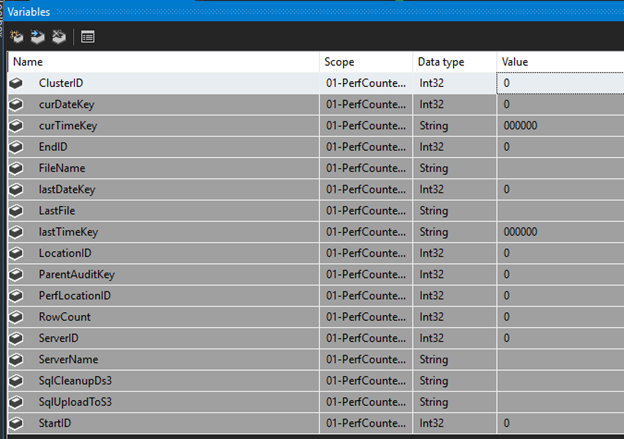Select the LocationID variable icon
Viewport: 624px width, 439px height.
click(x=16, y=253)
